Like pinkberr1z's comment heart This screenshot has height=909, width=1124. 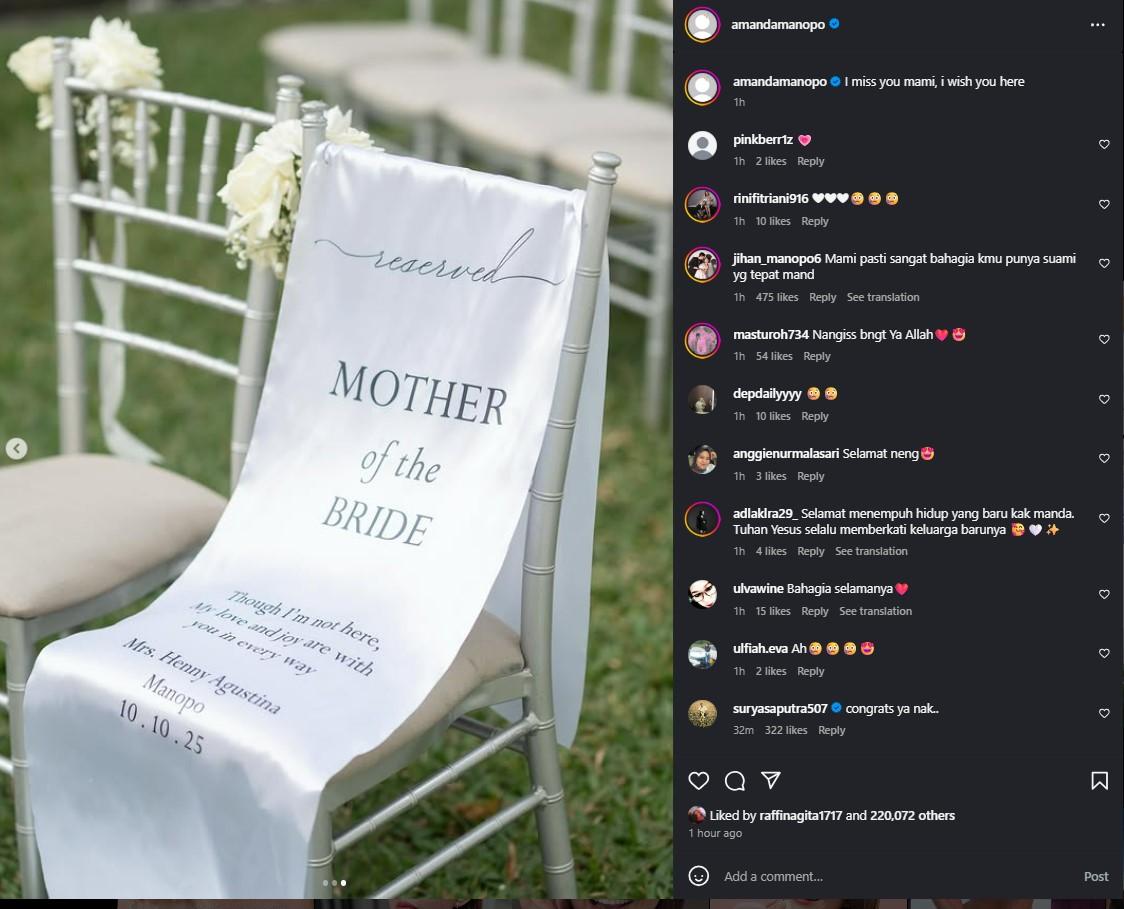tap(1104, 145)
